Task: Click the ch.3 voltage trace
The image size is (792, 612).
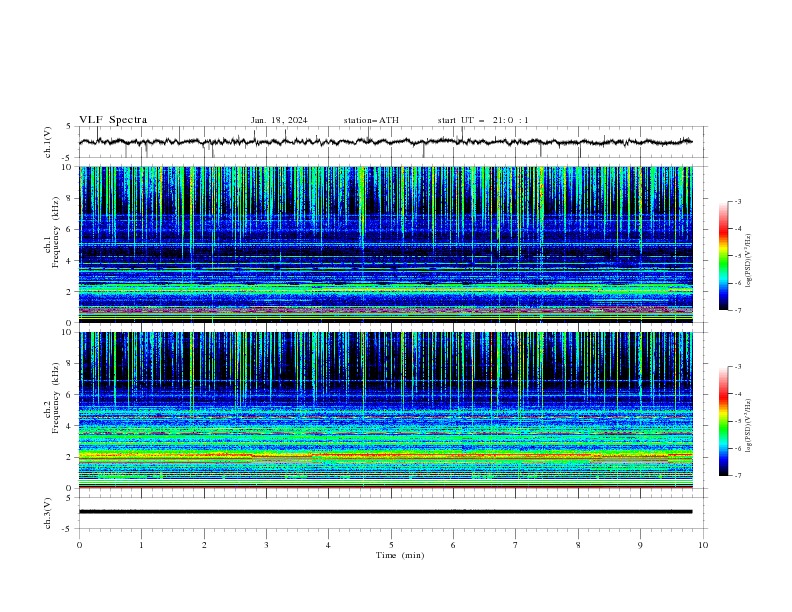Action: pos(386,512)
